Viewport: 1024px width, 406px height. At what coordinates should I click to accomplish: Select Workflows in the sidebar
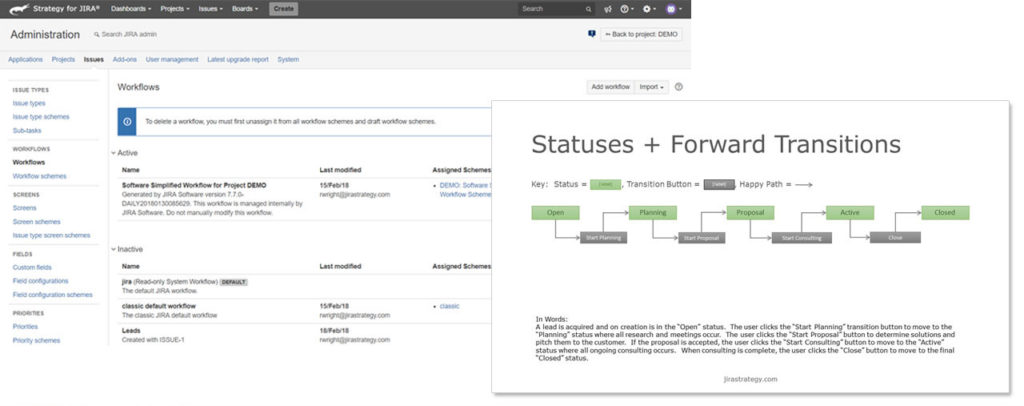[29, 163]
